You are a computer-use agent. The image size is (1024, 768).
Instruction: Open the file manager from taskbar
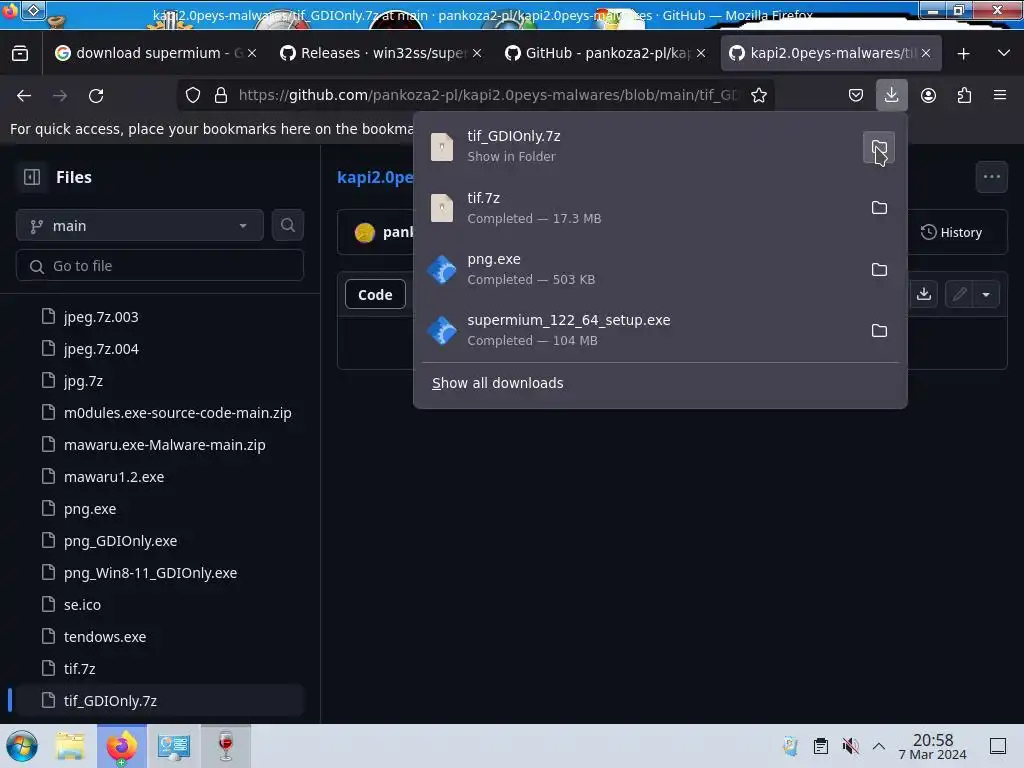(x=70, y=746)
